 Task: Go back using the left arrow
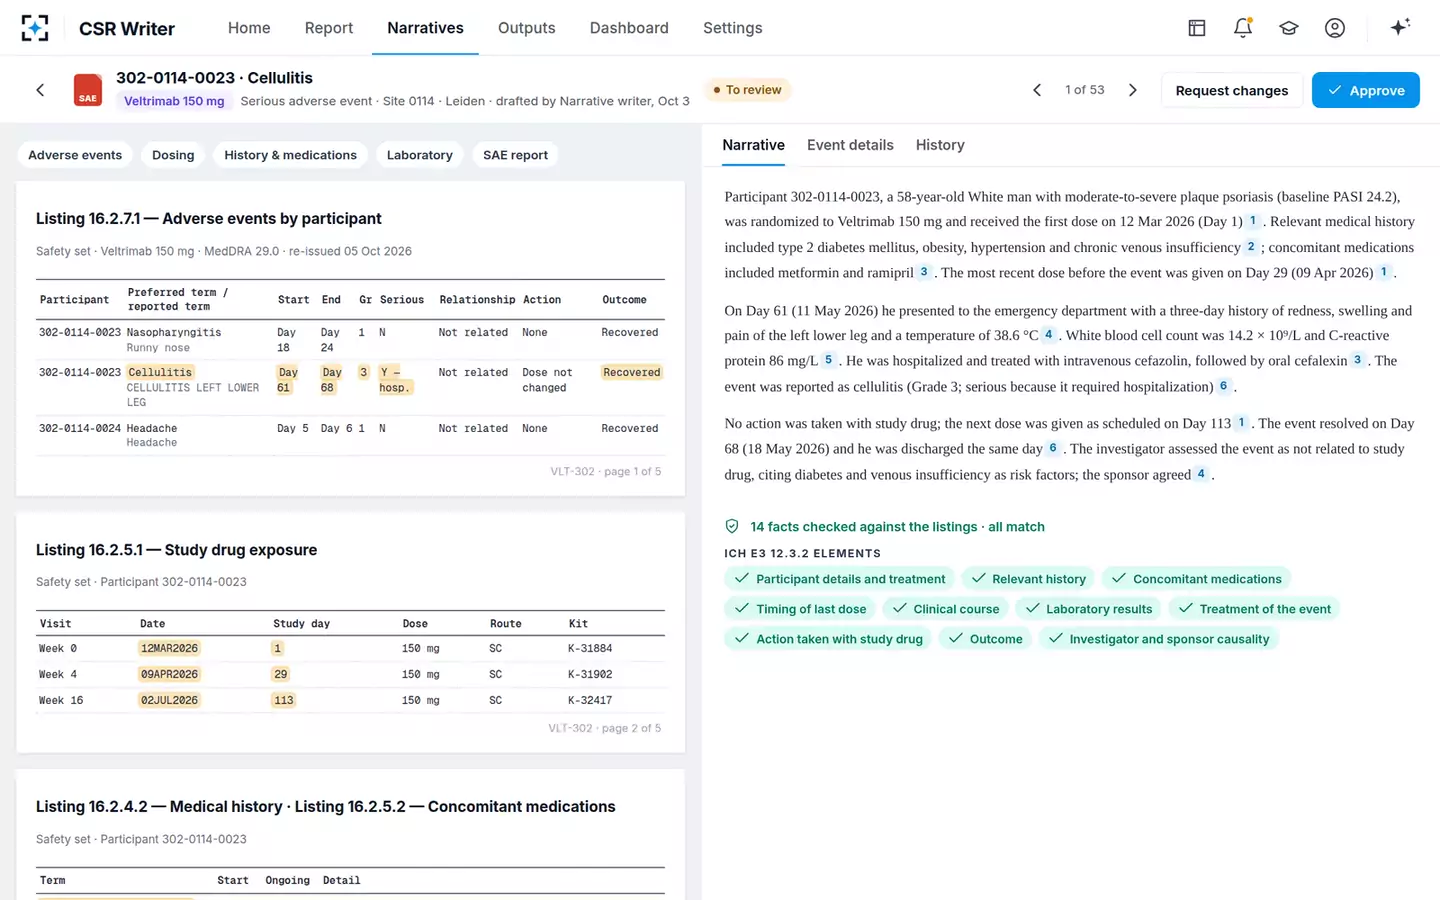pos(40,90)
